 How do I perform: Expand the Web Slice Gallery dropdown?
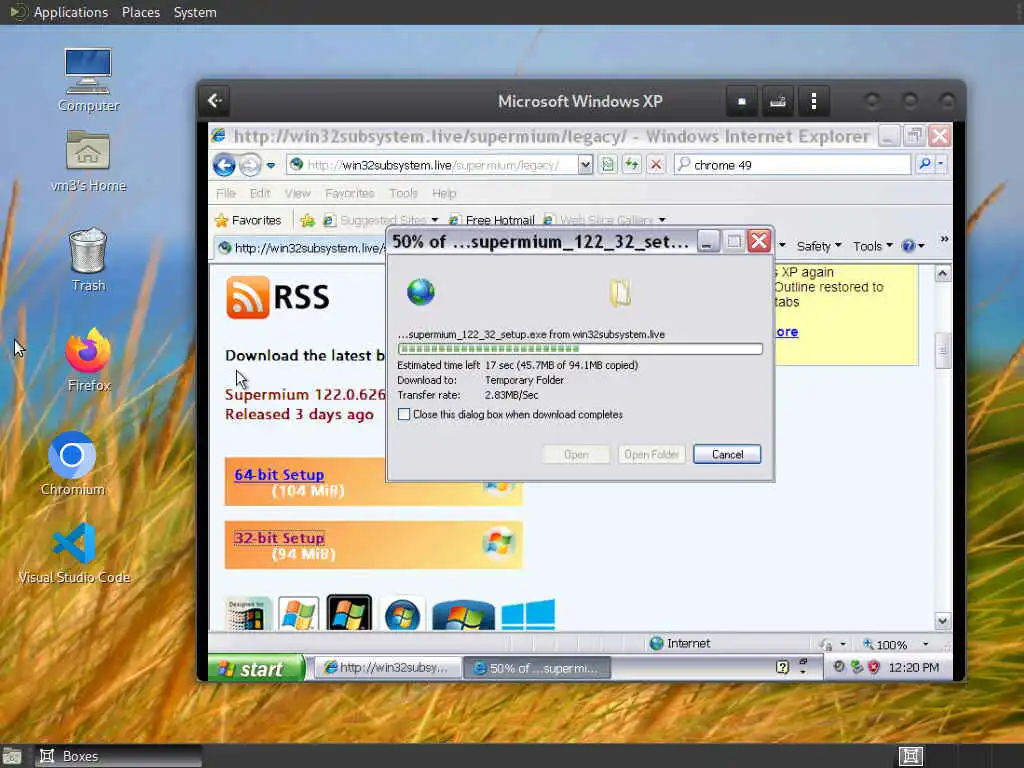click(662, 220)
